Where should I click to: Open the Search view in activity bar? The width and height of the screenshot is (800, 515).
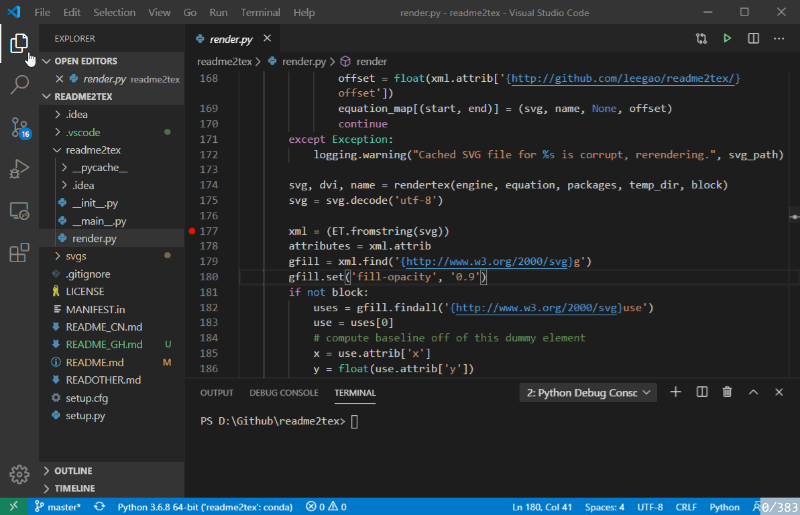[19, 84]
